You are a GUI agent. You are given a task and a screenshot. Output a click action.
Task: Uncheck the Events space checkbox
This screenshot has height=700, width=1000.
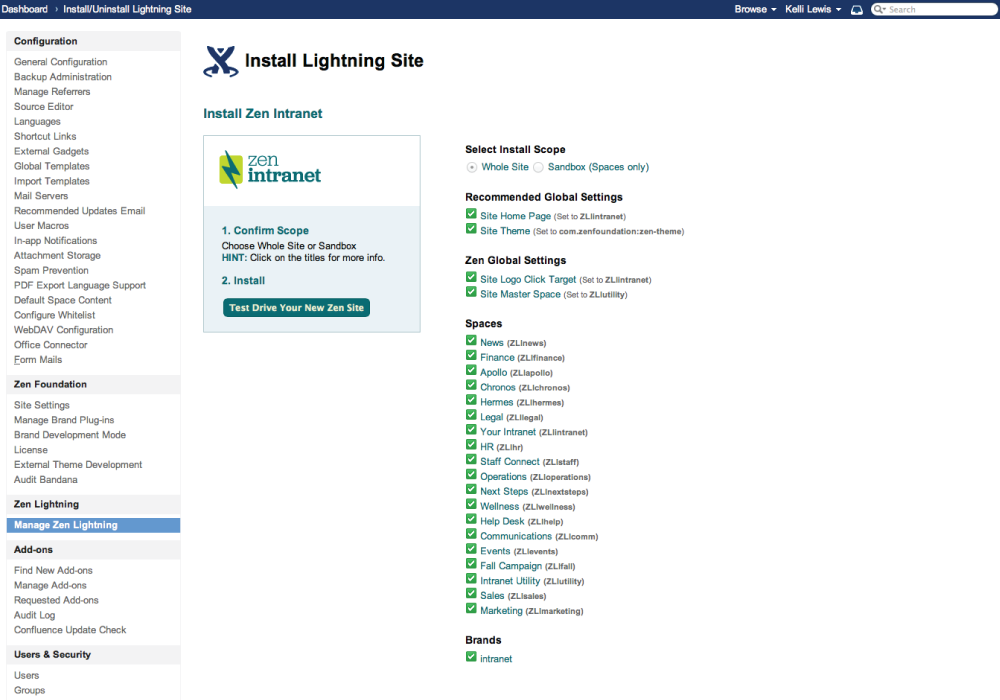(471, 549)
